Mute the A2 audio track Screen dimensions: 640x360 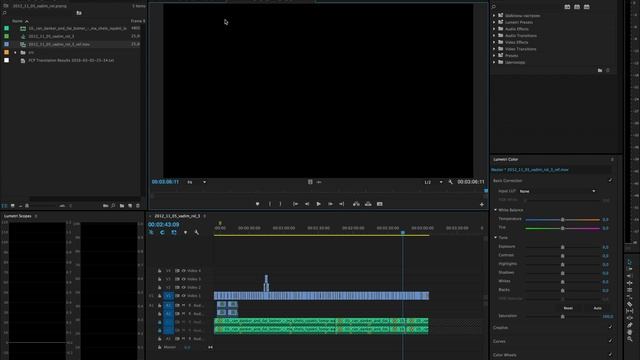tap(184, 313)
